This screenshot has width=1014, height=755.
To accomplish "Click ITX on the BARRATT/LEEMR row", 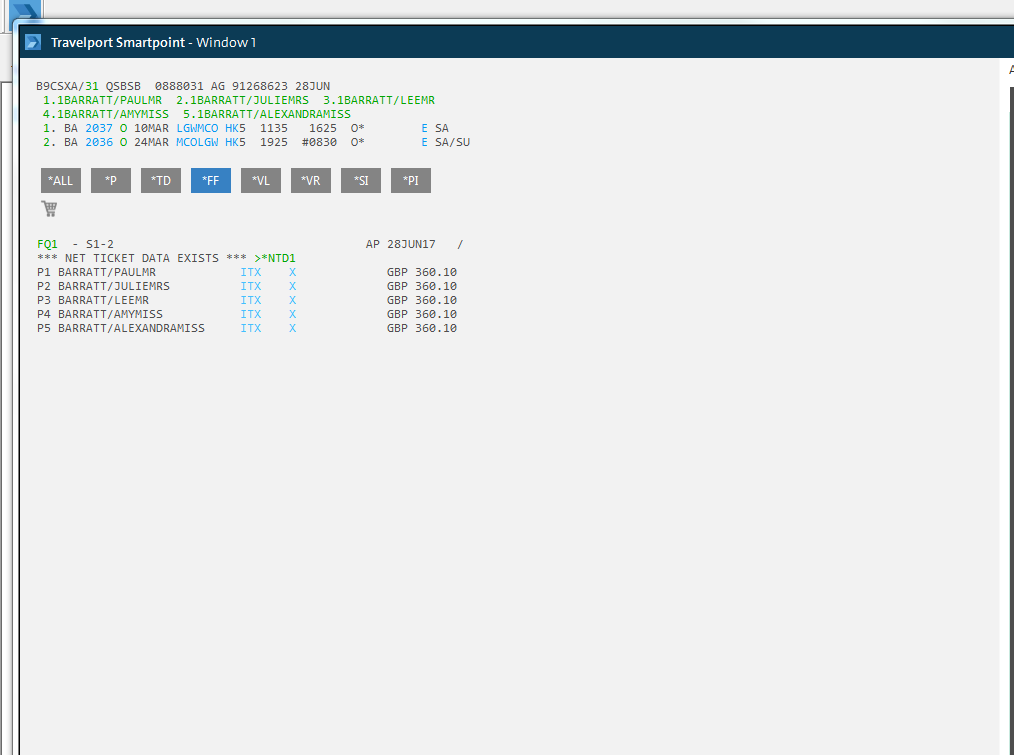I will click(x=251, y=300).
